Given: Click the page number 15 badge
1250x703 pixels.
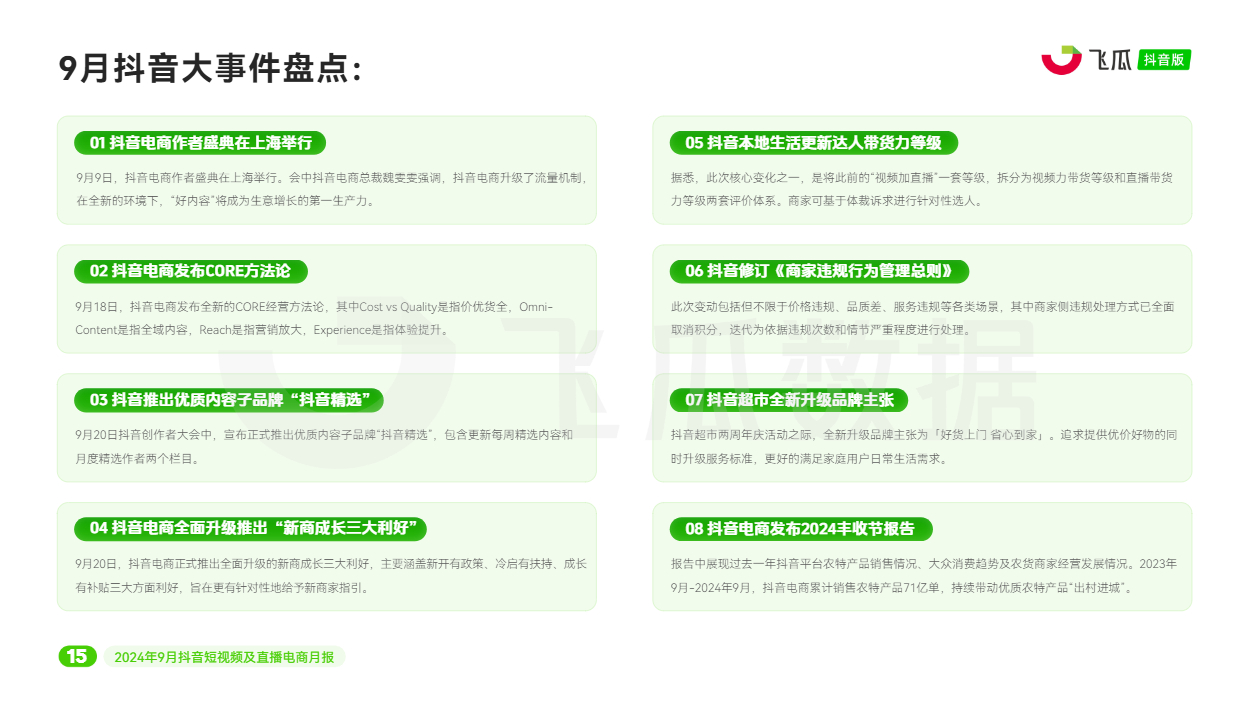Looking at the screenshot, I should point(77,657).
